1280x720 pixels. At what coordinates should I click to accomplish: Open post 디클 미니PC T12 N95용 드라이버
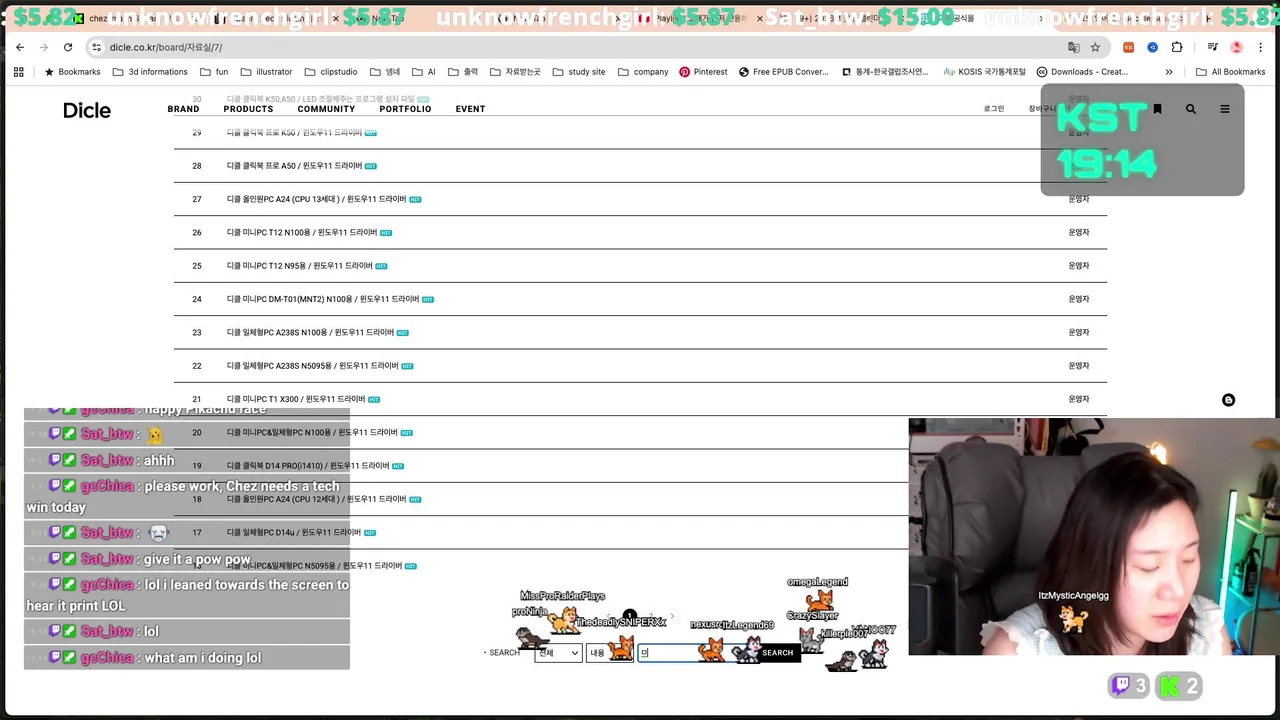click(x=299, y=266)
